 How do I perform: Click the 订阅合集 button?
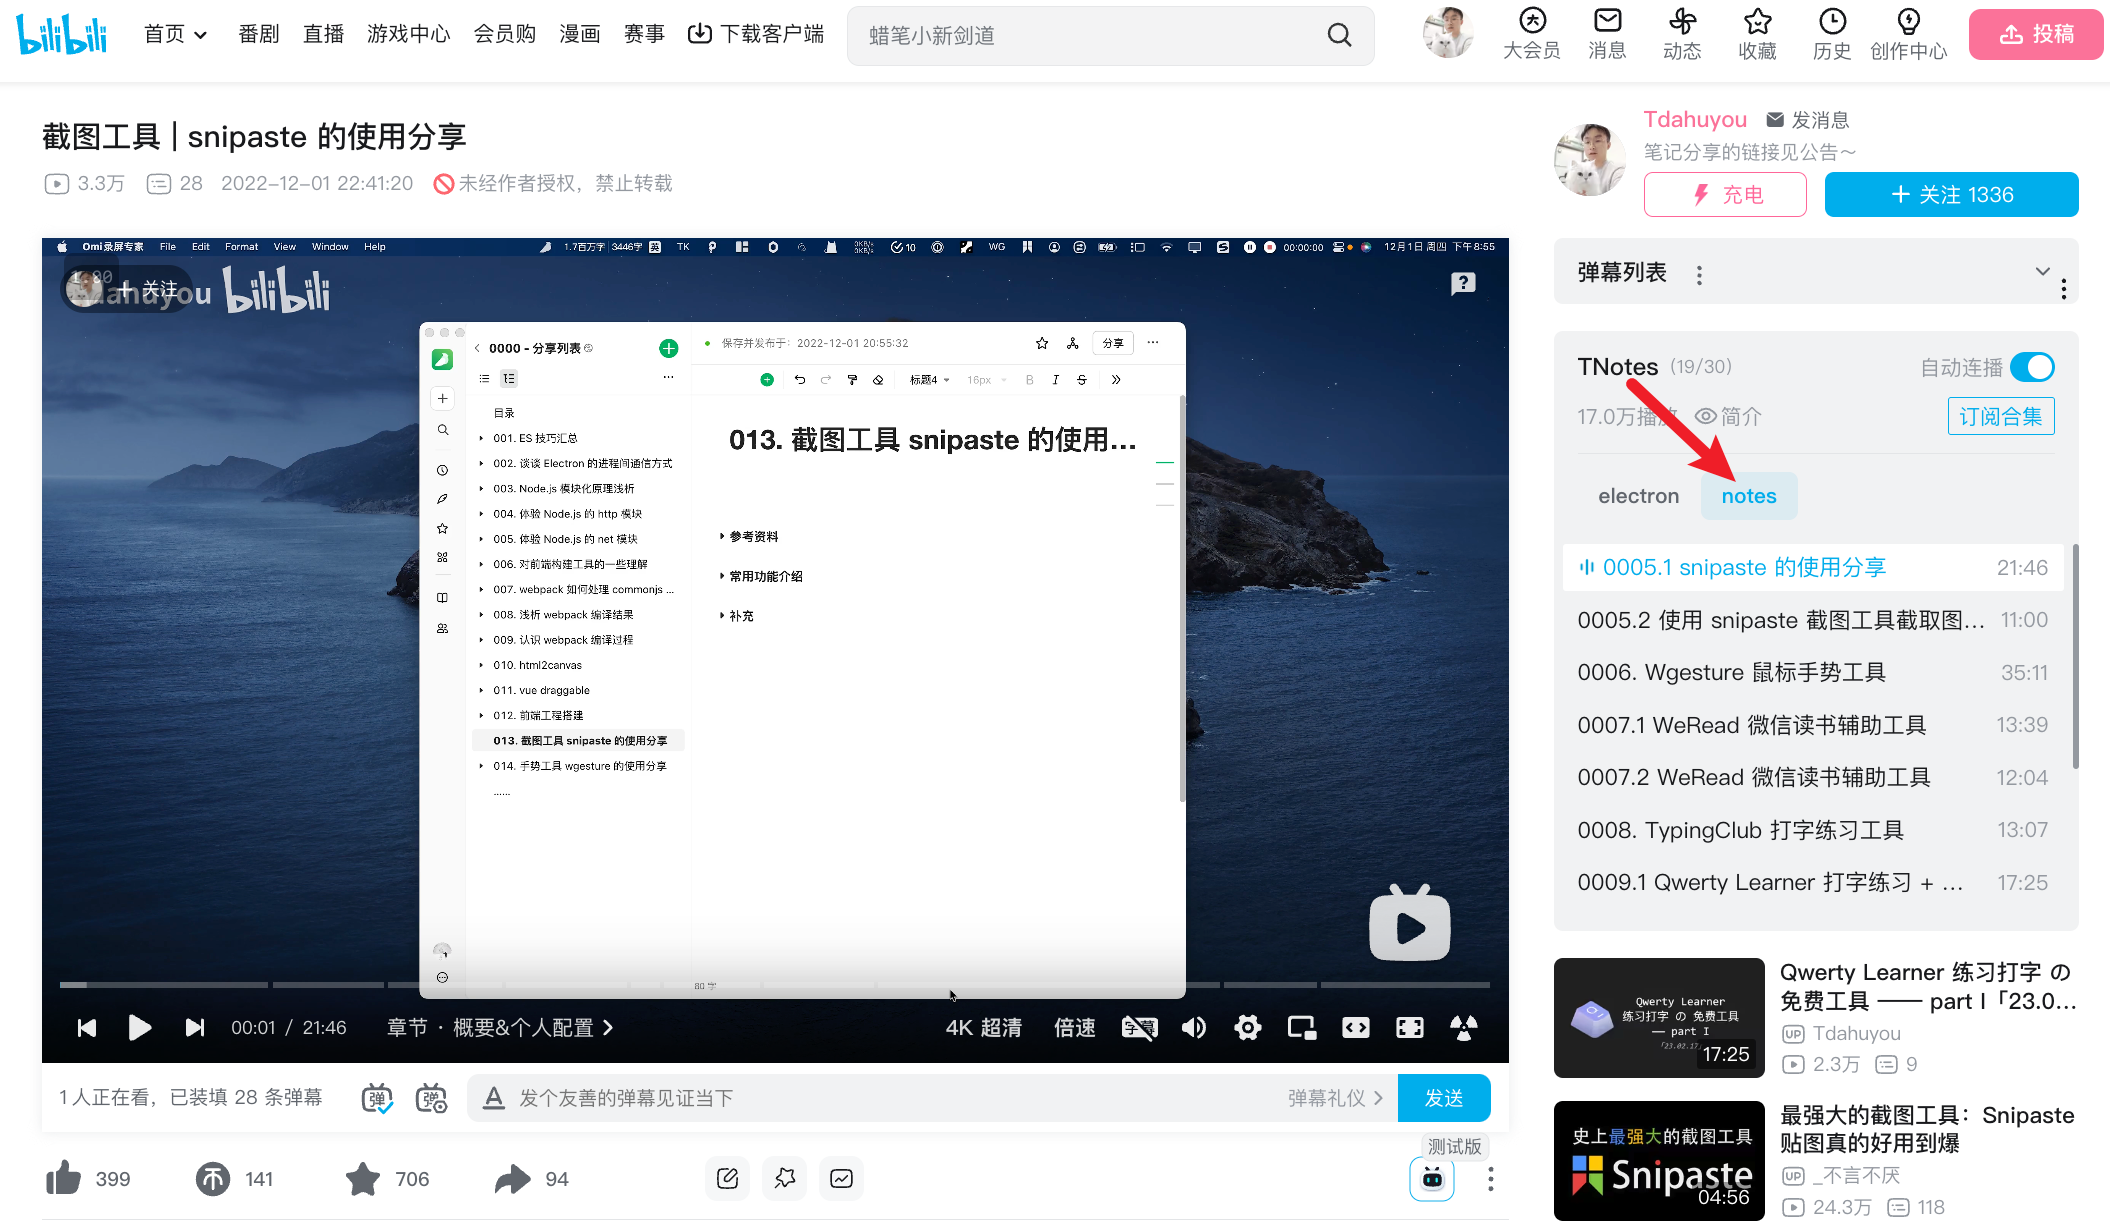(2000, 416)
